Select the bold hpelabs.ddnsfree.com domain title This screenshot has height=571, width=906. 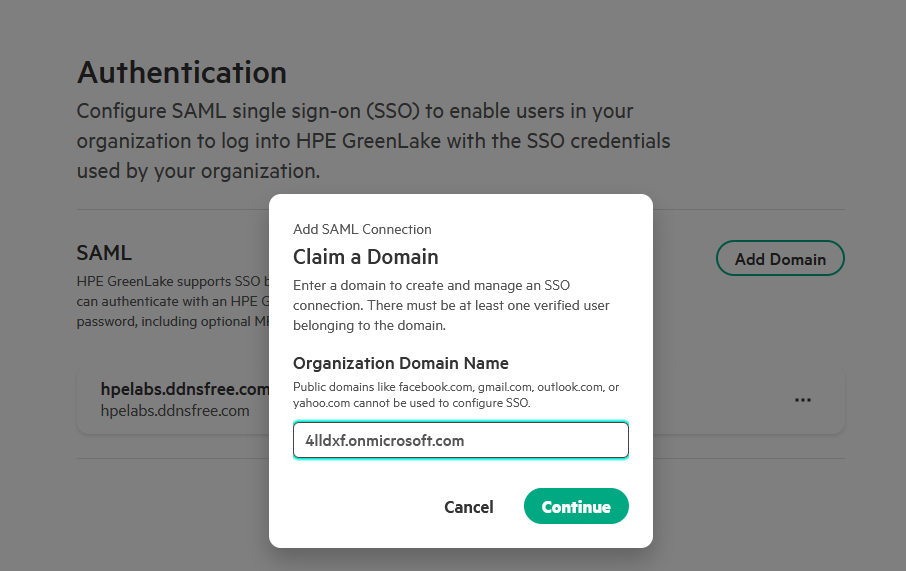[x=185, y=389]
